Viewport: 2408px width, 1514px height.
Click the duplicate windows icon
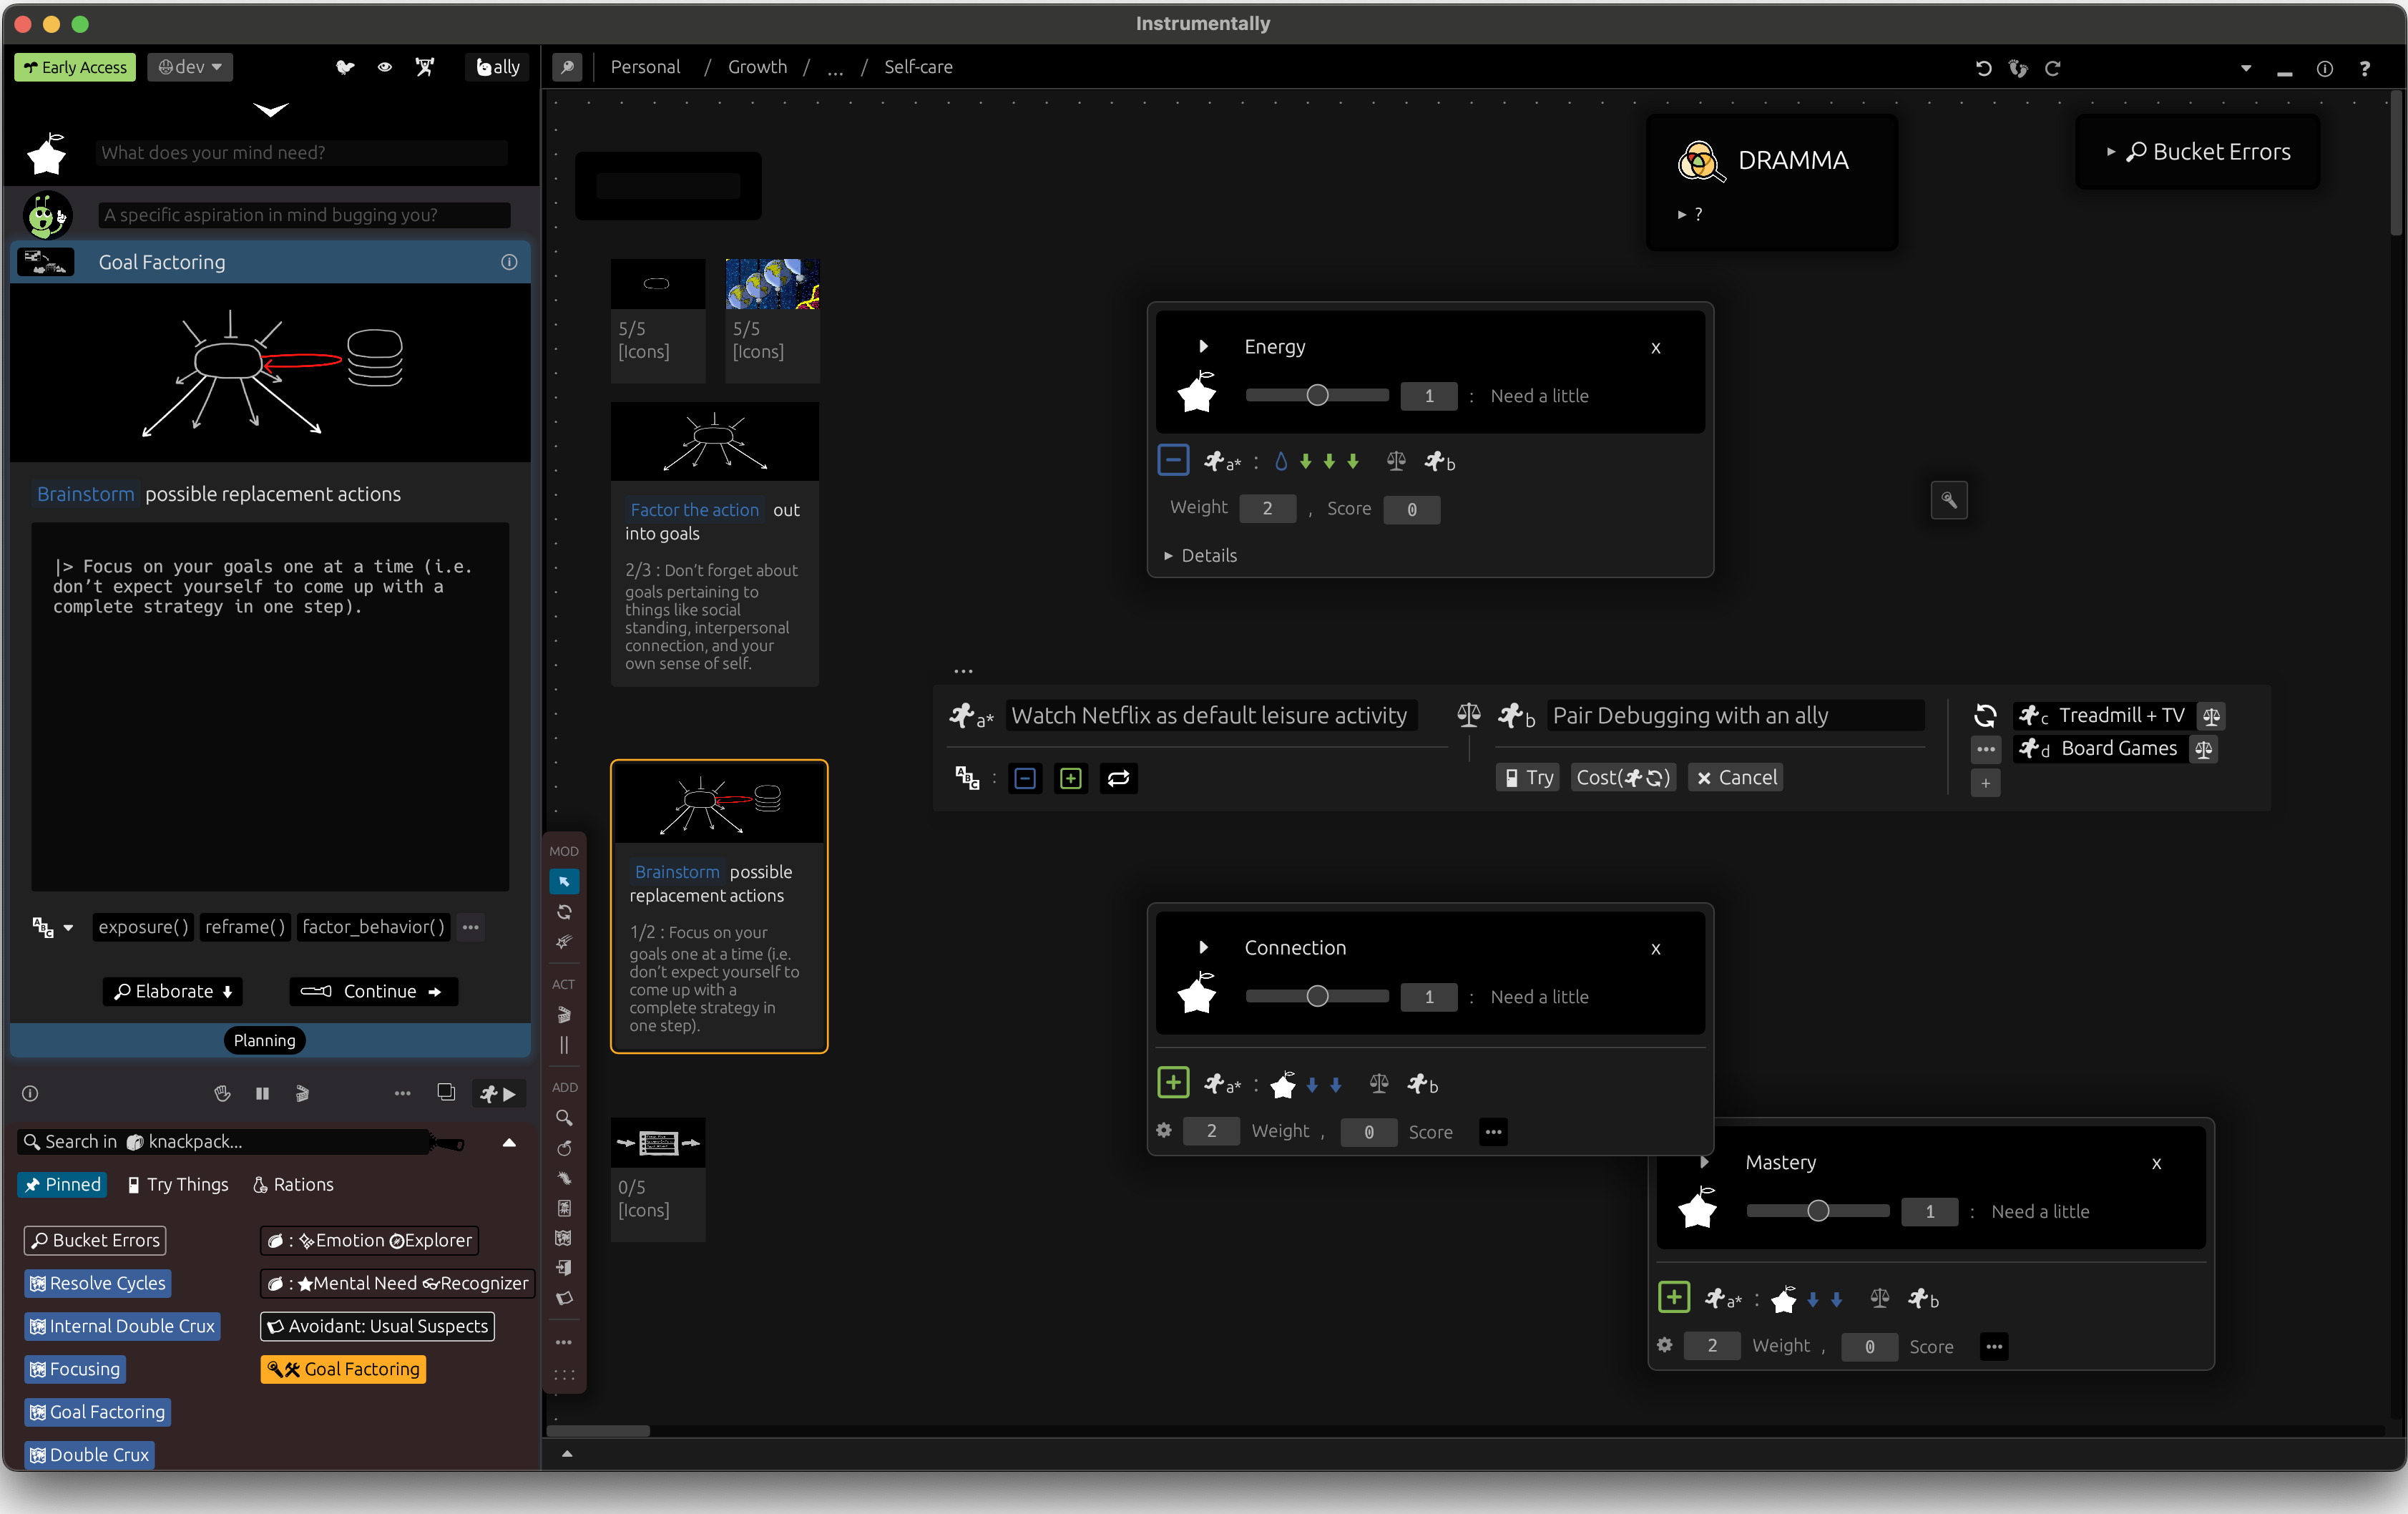(x=446, y=1092)
